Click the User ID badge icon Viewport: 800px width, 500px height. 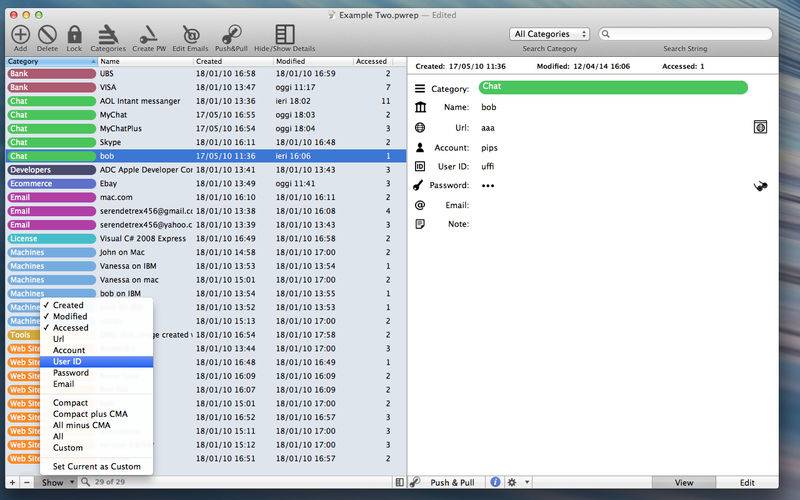[x=420, y=166]
